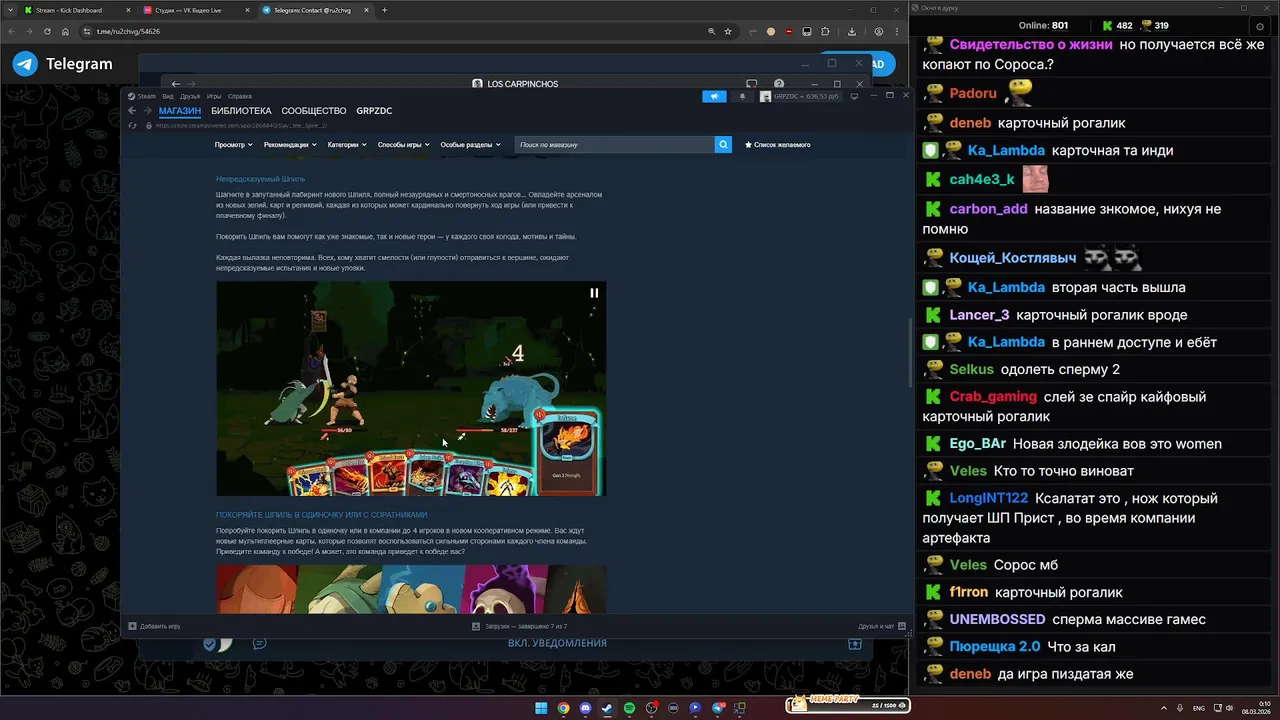Open the Игры menu in Steam
Image resolution: width=1280 pixels, height=720 pixels.
[x=214, y=96]
